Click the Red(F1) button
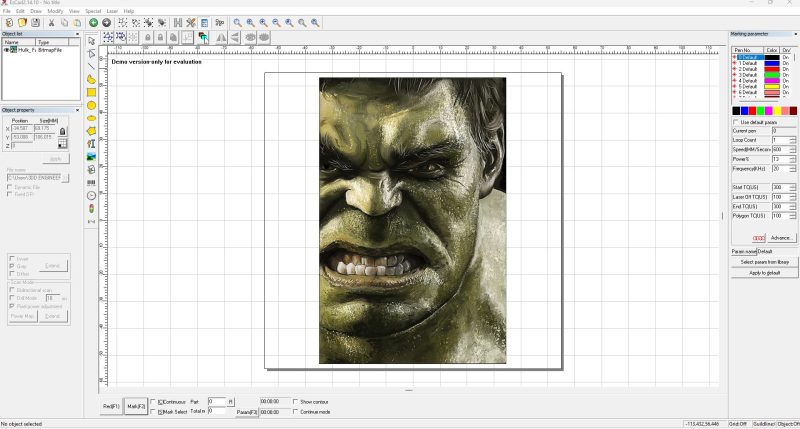800x429 pixels. point(111,407)
